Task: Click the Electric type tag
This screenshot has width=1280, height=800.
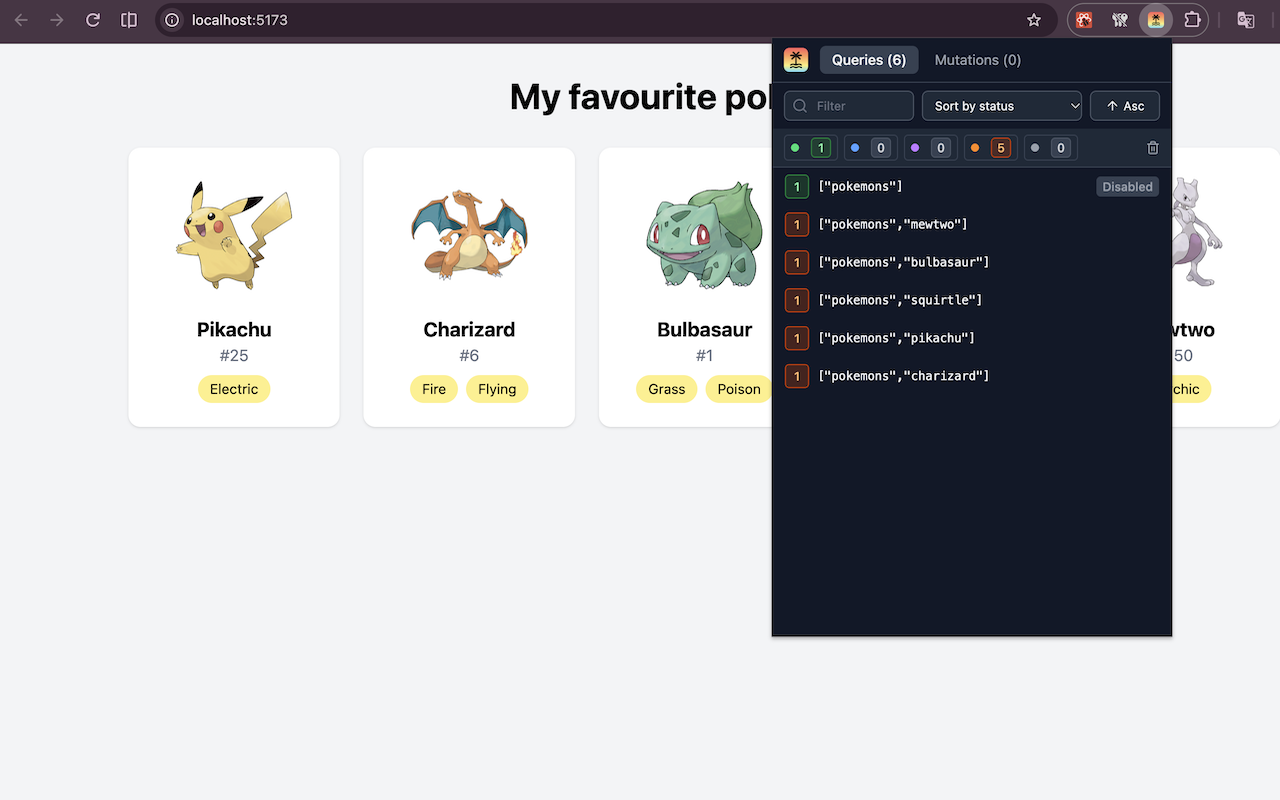Action: tap(234, 389)
